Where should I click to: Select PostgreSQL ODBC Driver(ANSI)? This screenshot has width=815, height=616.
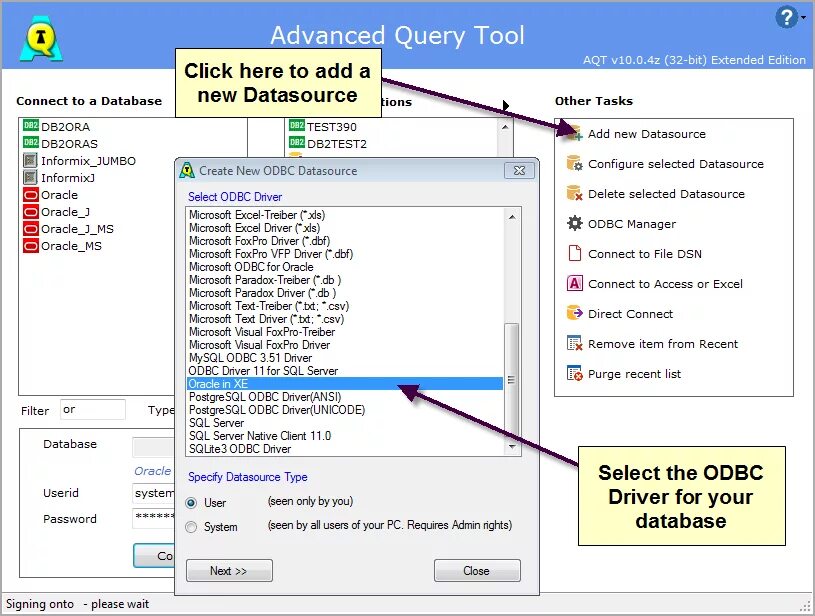coord(345,397)
